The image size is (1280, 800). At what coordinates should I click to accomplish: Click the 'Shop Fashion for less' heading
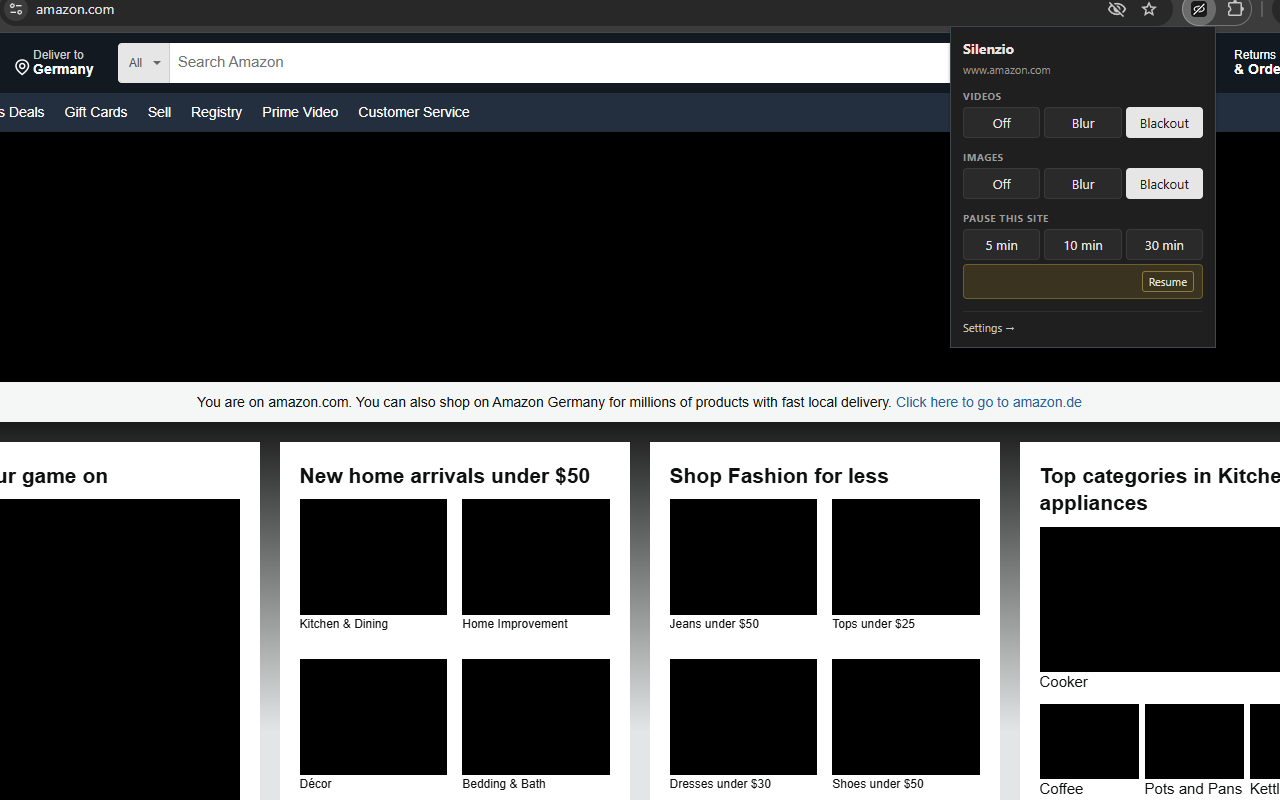(x=779, y=476)
